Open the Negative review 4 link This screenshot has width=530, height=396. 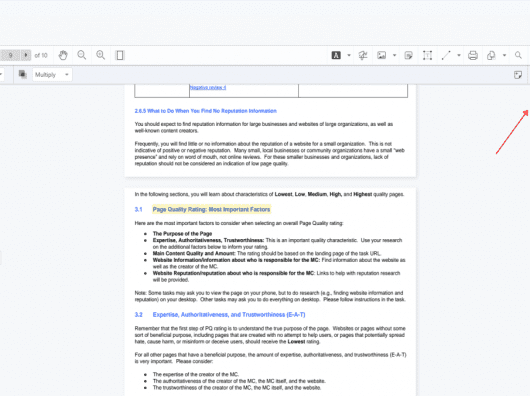click(x=208, y=88)
